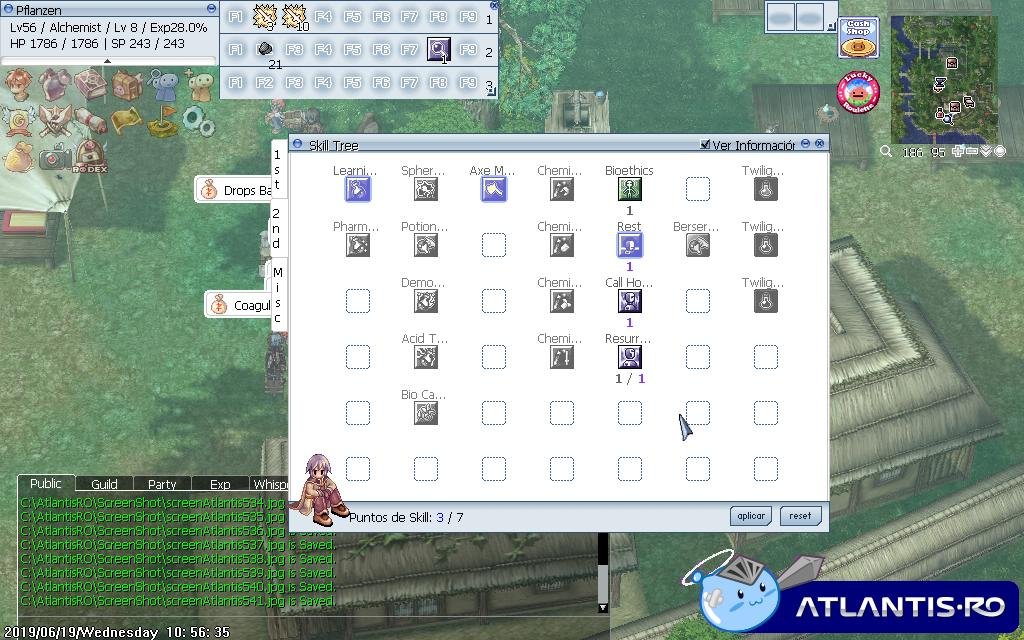
Task: Use the purple magnifier skill in hotkey row 2
Action: (x=439, y=50)
